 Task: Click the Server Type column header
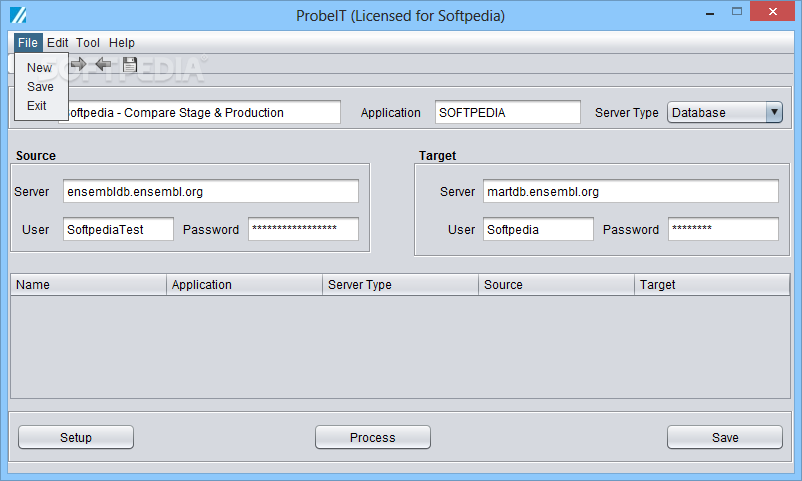tap(400, 285)
